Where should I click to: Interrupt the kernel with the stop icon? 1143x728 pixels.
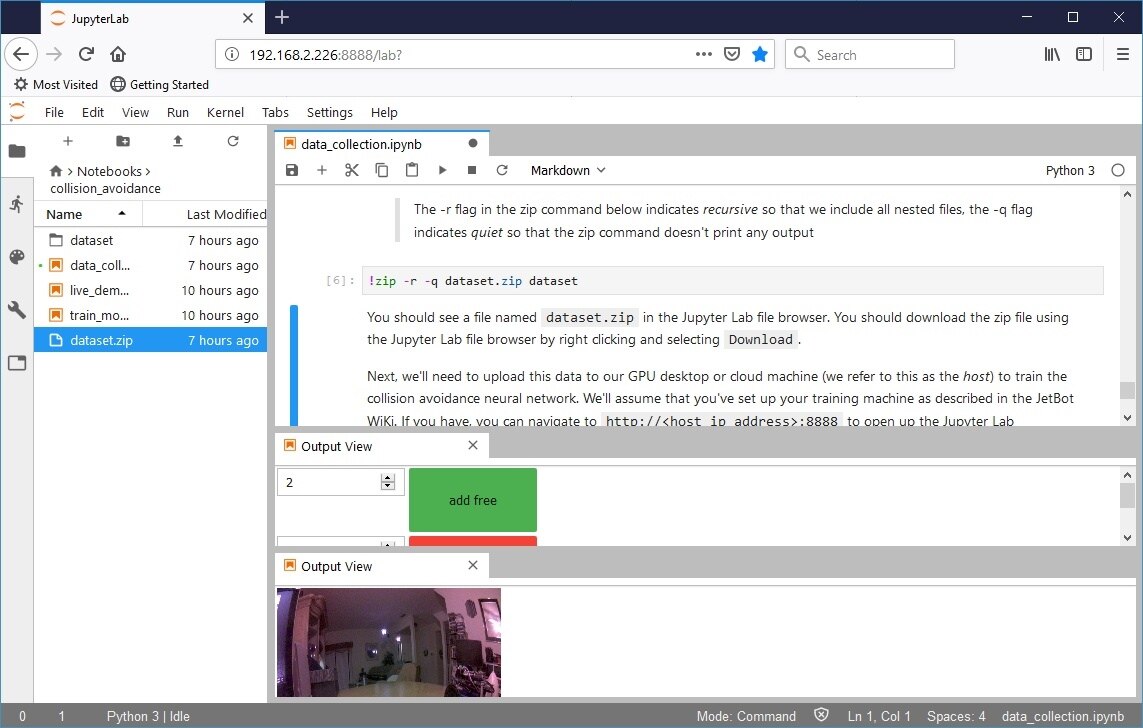[472, 171]
